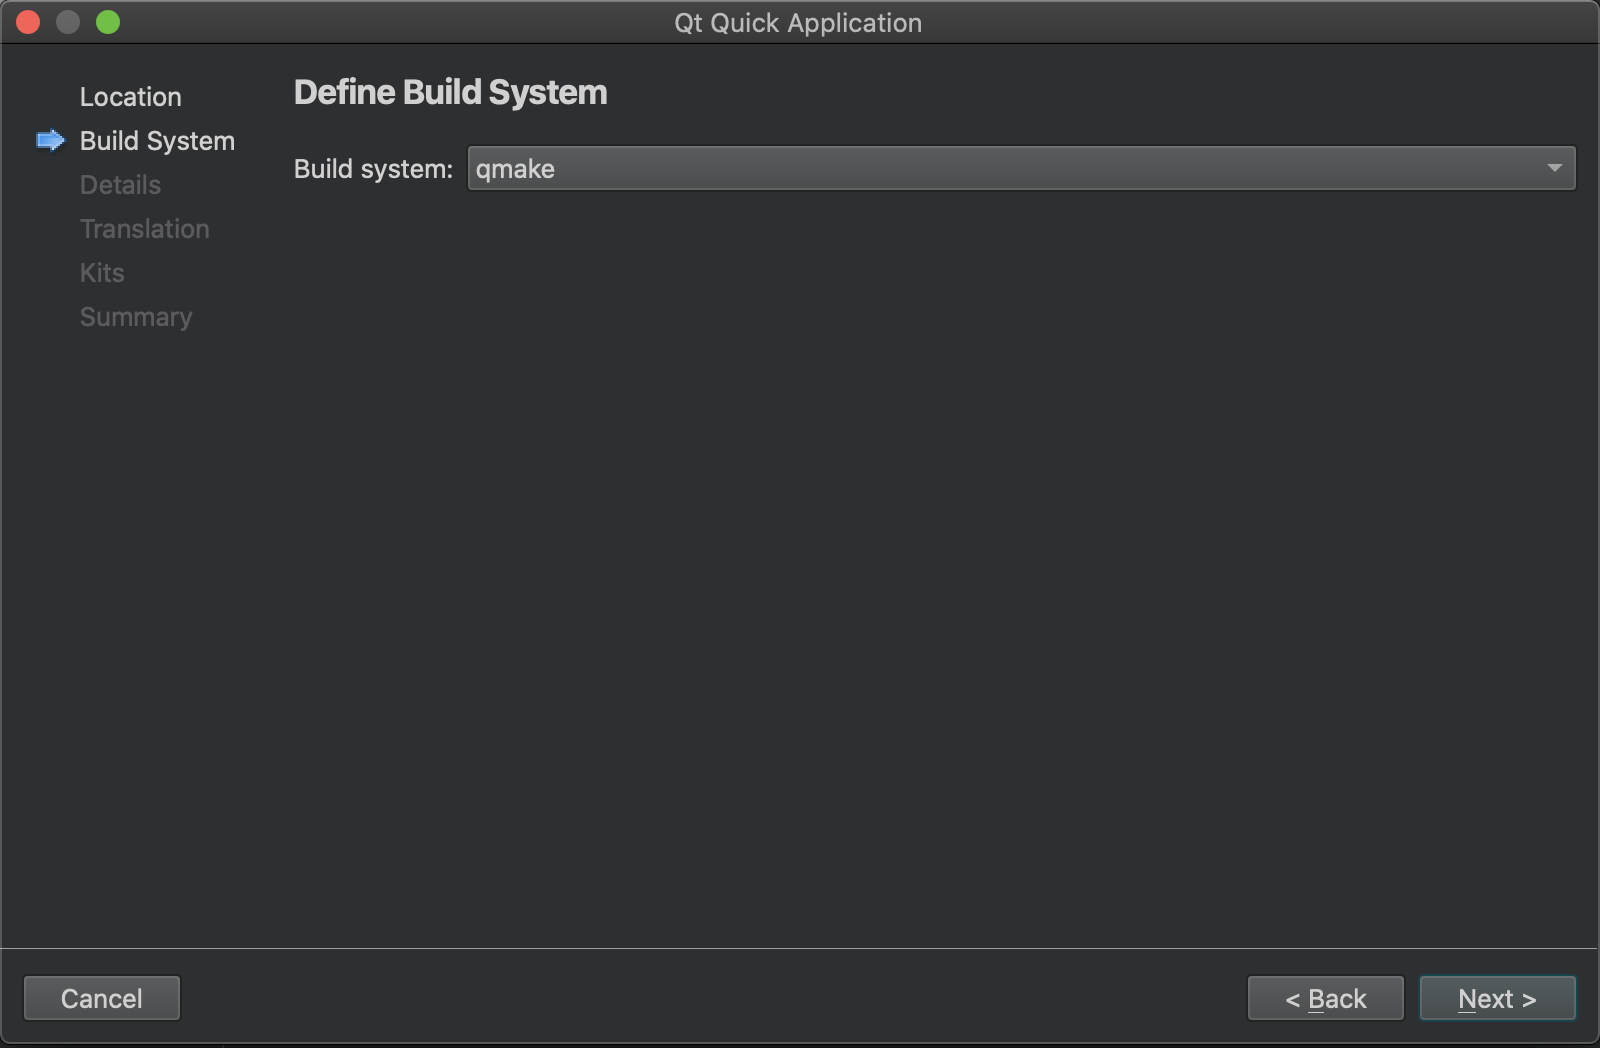Click the Summary step in sidebar
This screenshot has height=1048, width=1600.
(x=136, y=317)
